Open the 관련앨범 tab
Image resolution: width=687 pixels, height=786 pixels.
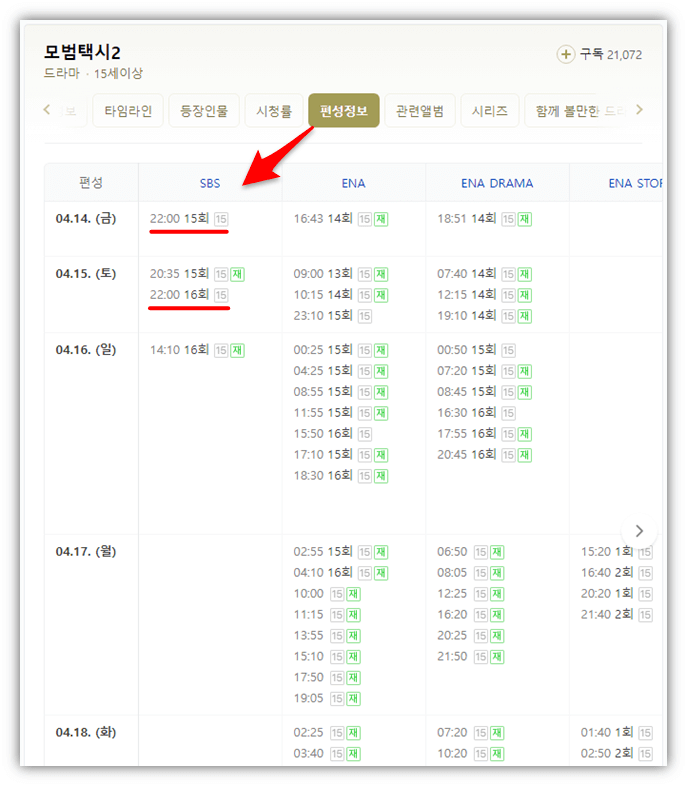(419, 110)
